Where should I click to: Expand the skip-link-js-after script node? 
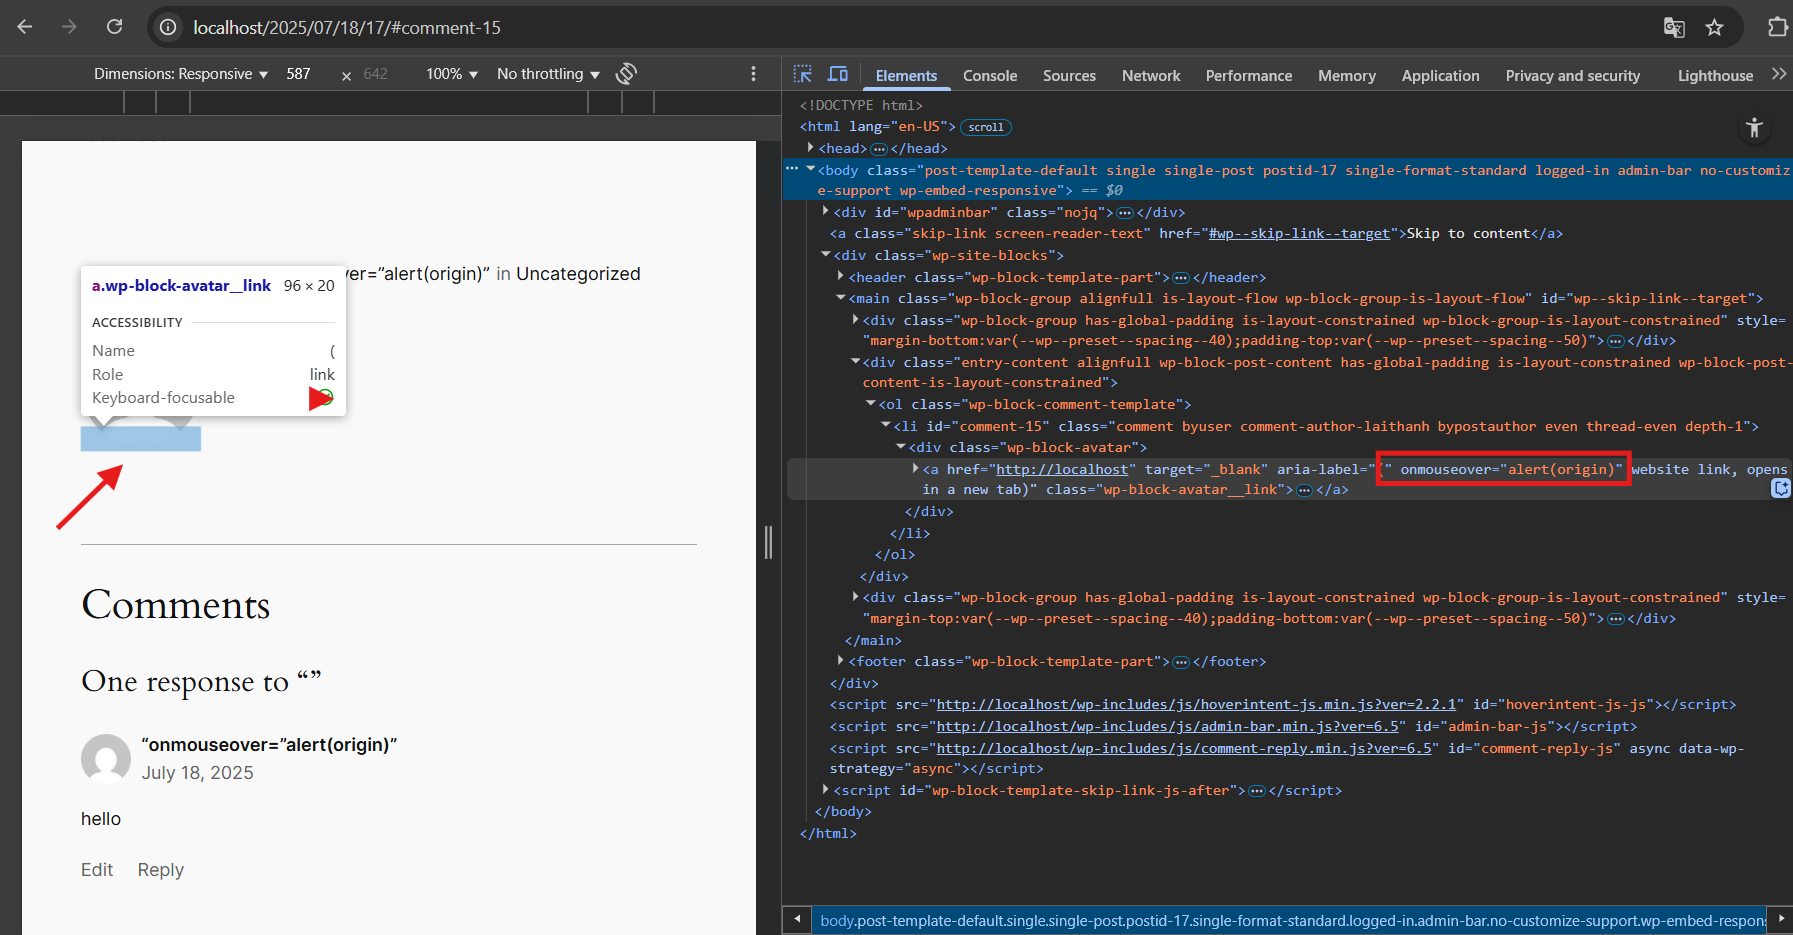click(825, 789)
